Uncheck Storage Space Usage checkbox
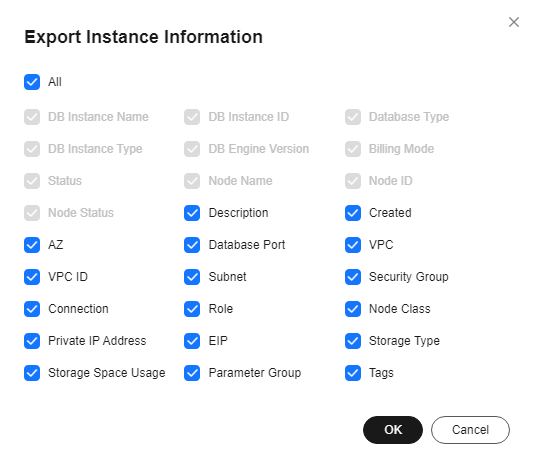The height and width of the screenshot is (462, 536). coord(32,373)
